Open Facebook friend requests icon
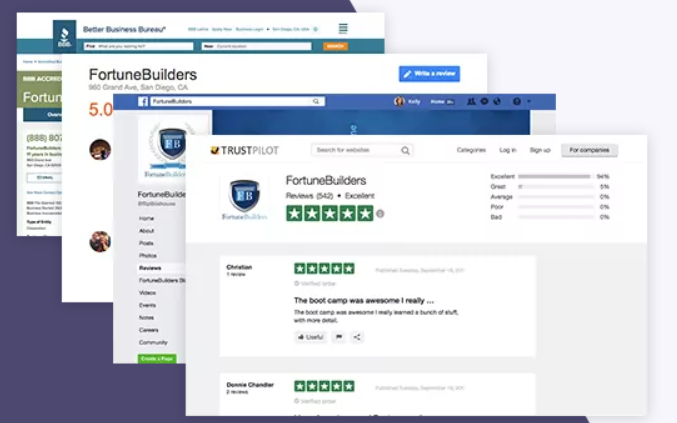The image size is (677, 423). click(471, 101)
